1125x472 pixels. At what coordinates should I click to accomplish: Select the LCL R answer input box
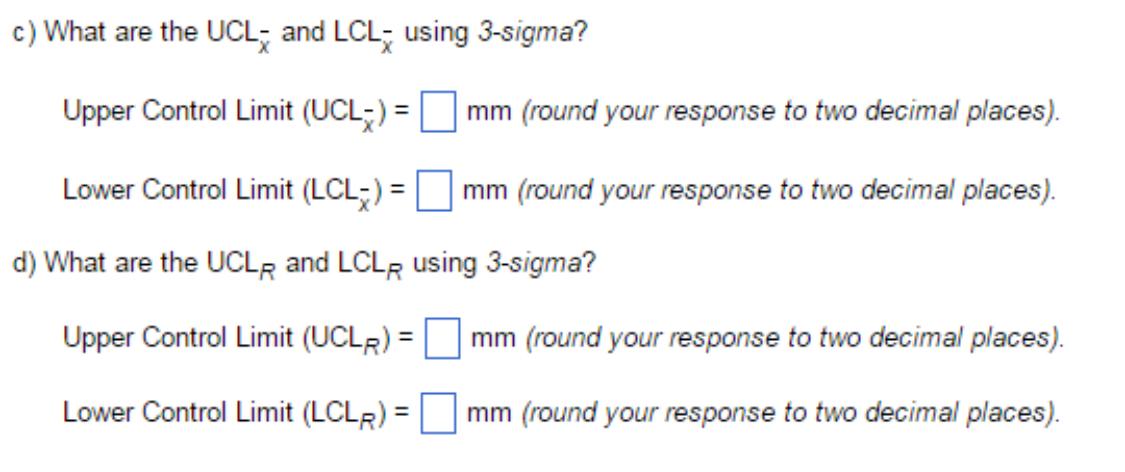click(438, 415)
